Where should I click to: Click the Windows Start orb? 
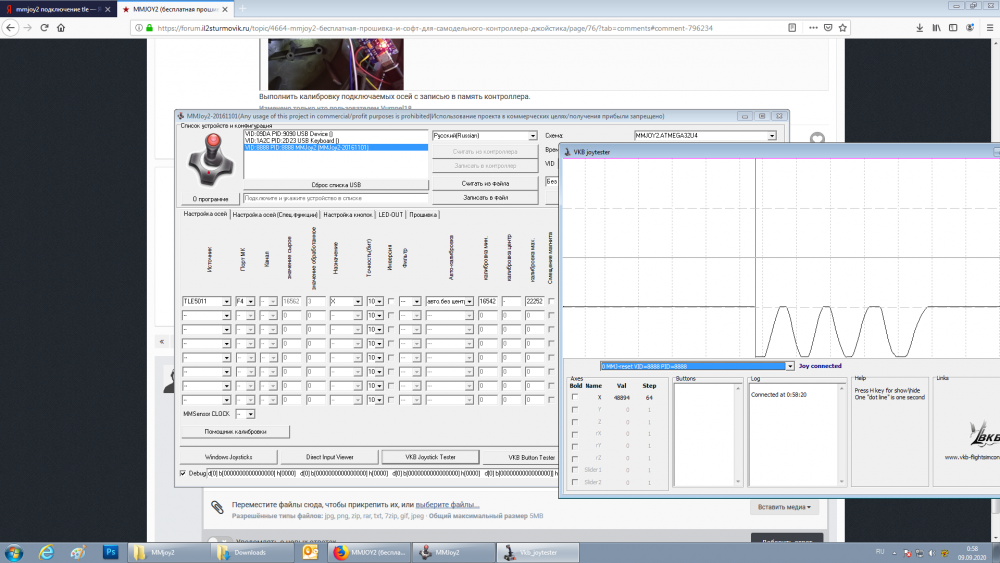pyautogui.click(x=15, y=552)
